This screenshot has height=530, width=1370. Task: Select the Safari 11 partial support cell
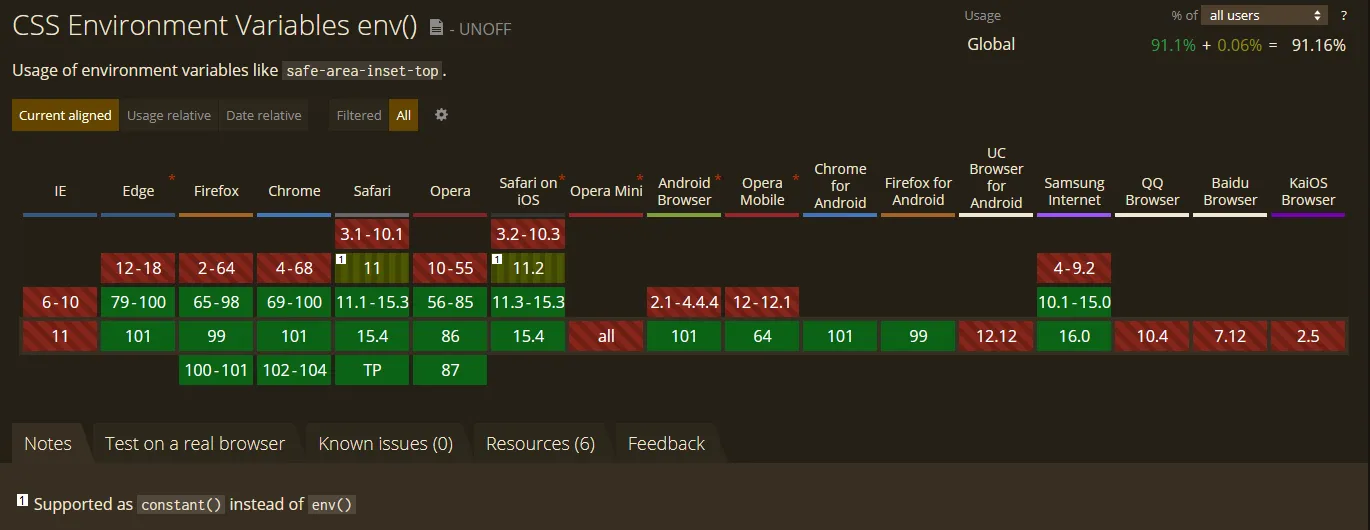372,268
